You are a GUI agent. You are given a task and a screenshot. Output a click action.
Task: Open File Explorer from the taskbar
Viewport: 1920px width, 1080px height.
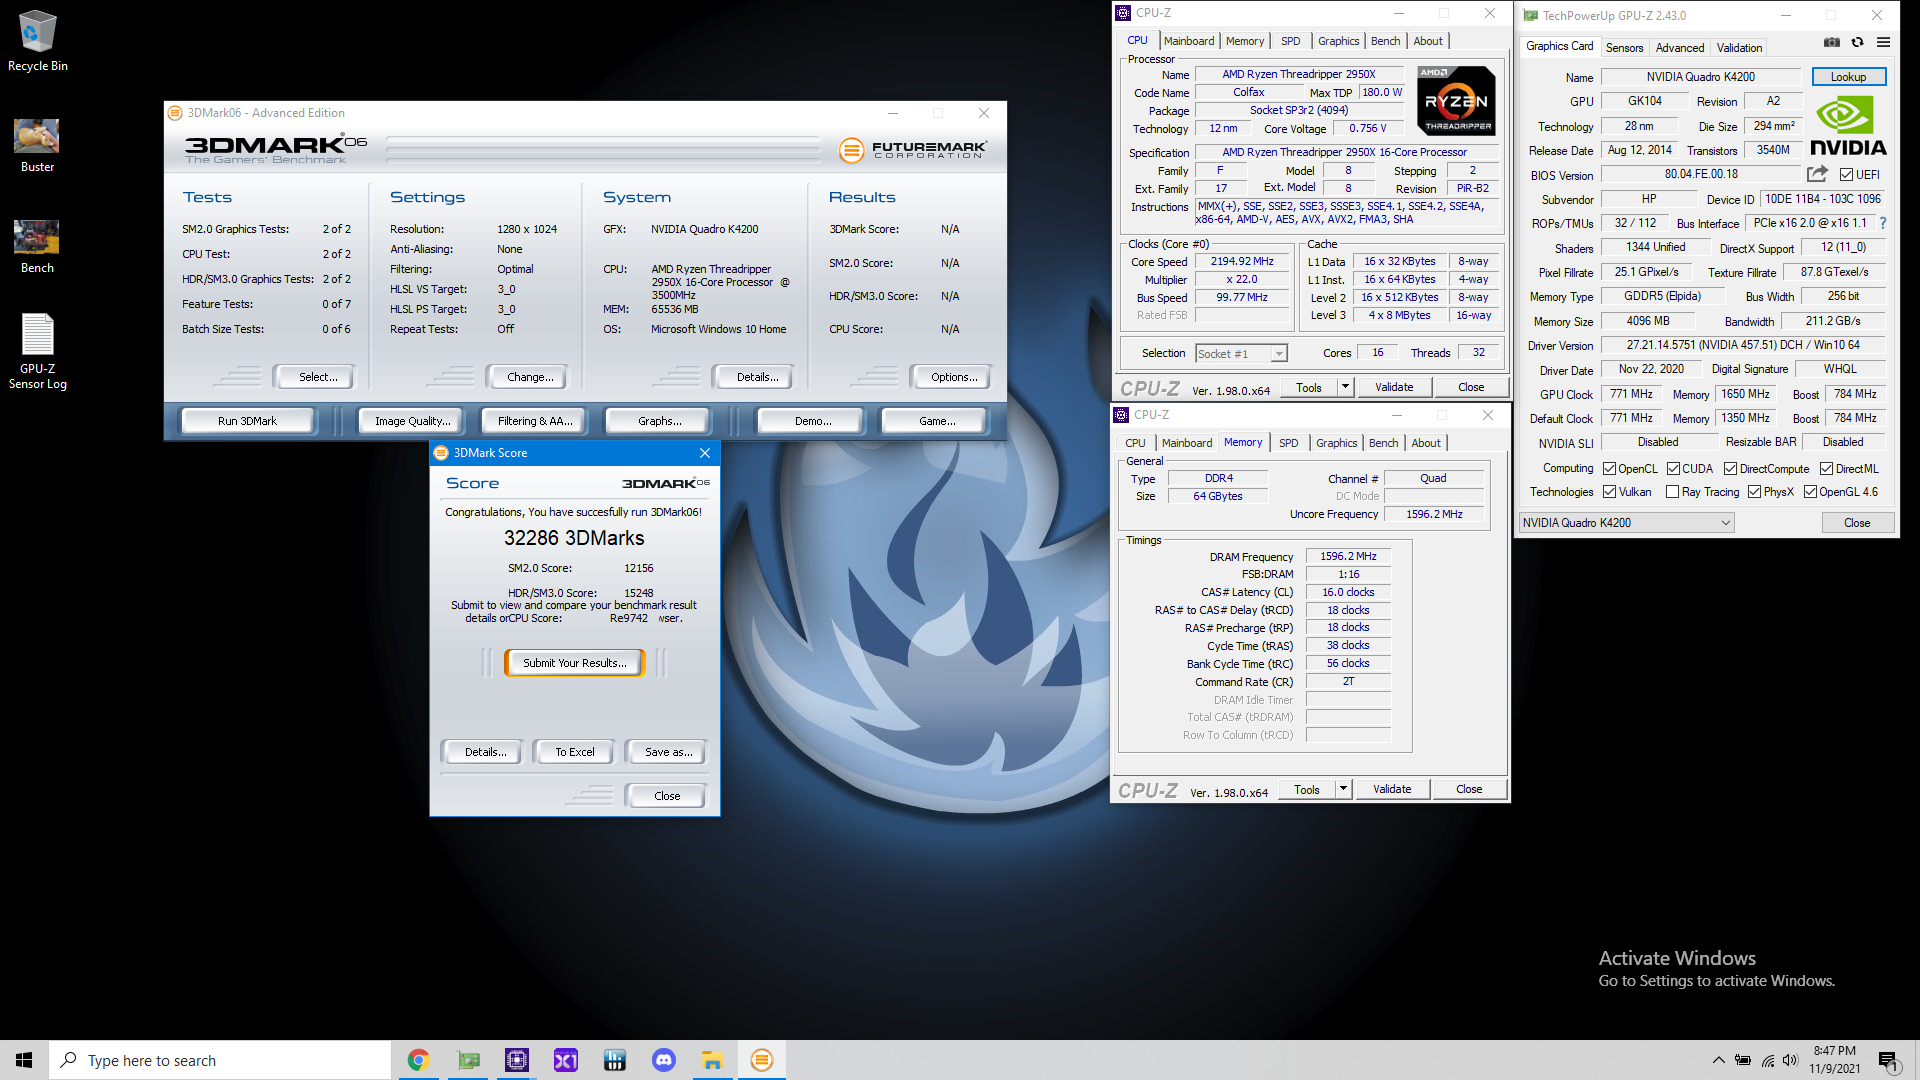click(x=713, y=1060)
